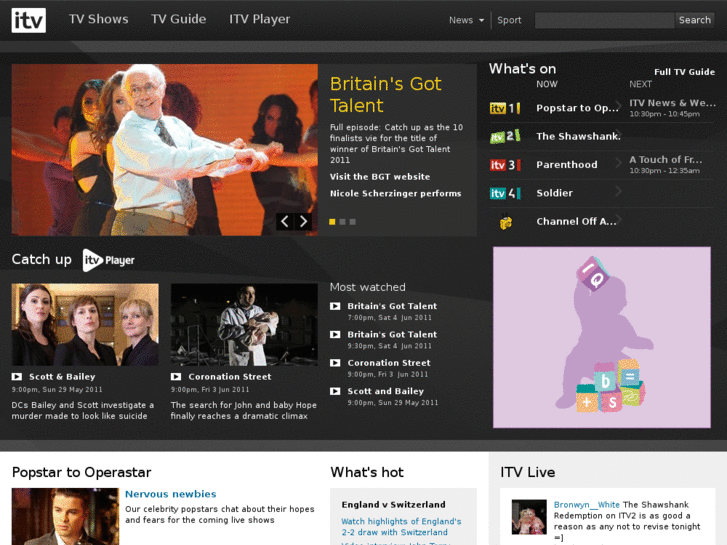Expand the Soldier row arrow
Screen dimensions: 727x545
(618, 191)
